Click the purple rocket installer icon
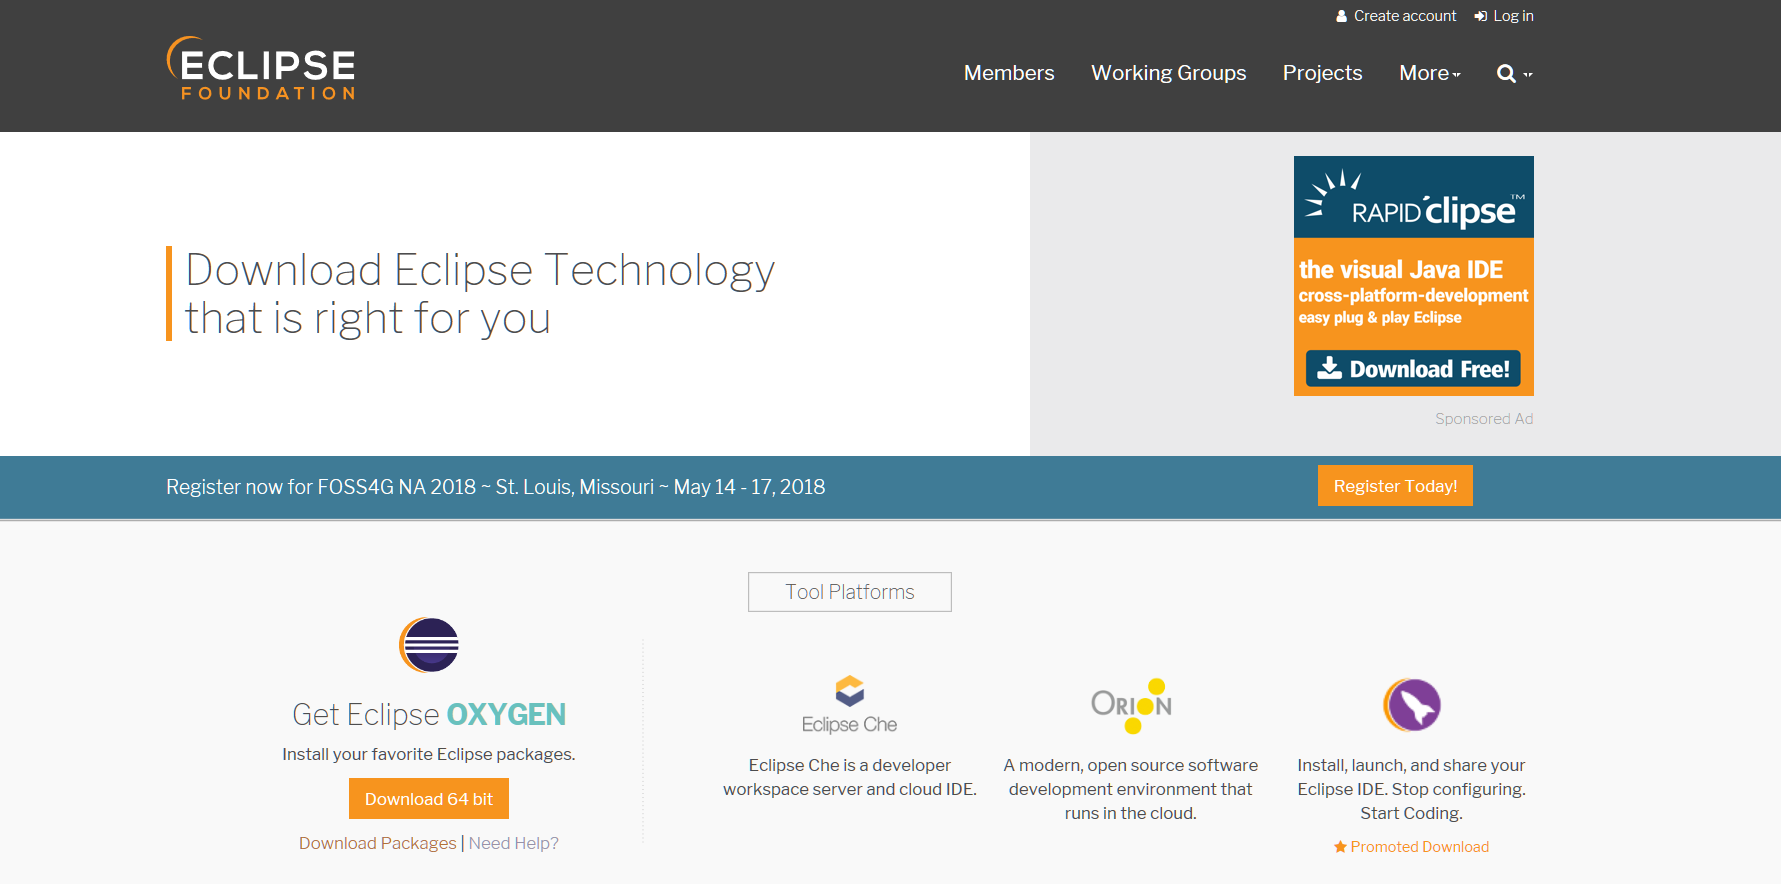The height and width of the screenshot is (884, 1781). pos(1412,705)
